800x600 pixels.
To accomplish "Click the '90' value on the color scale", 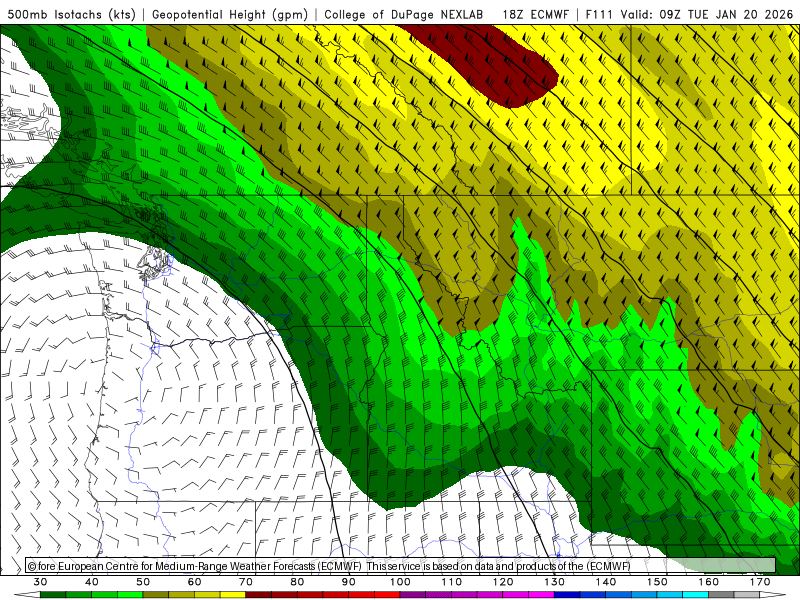I will coord(349,582).
